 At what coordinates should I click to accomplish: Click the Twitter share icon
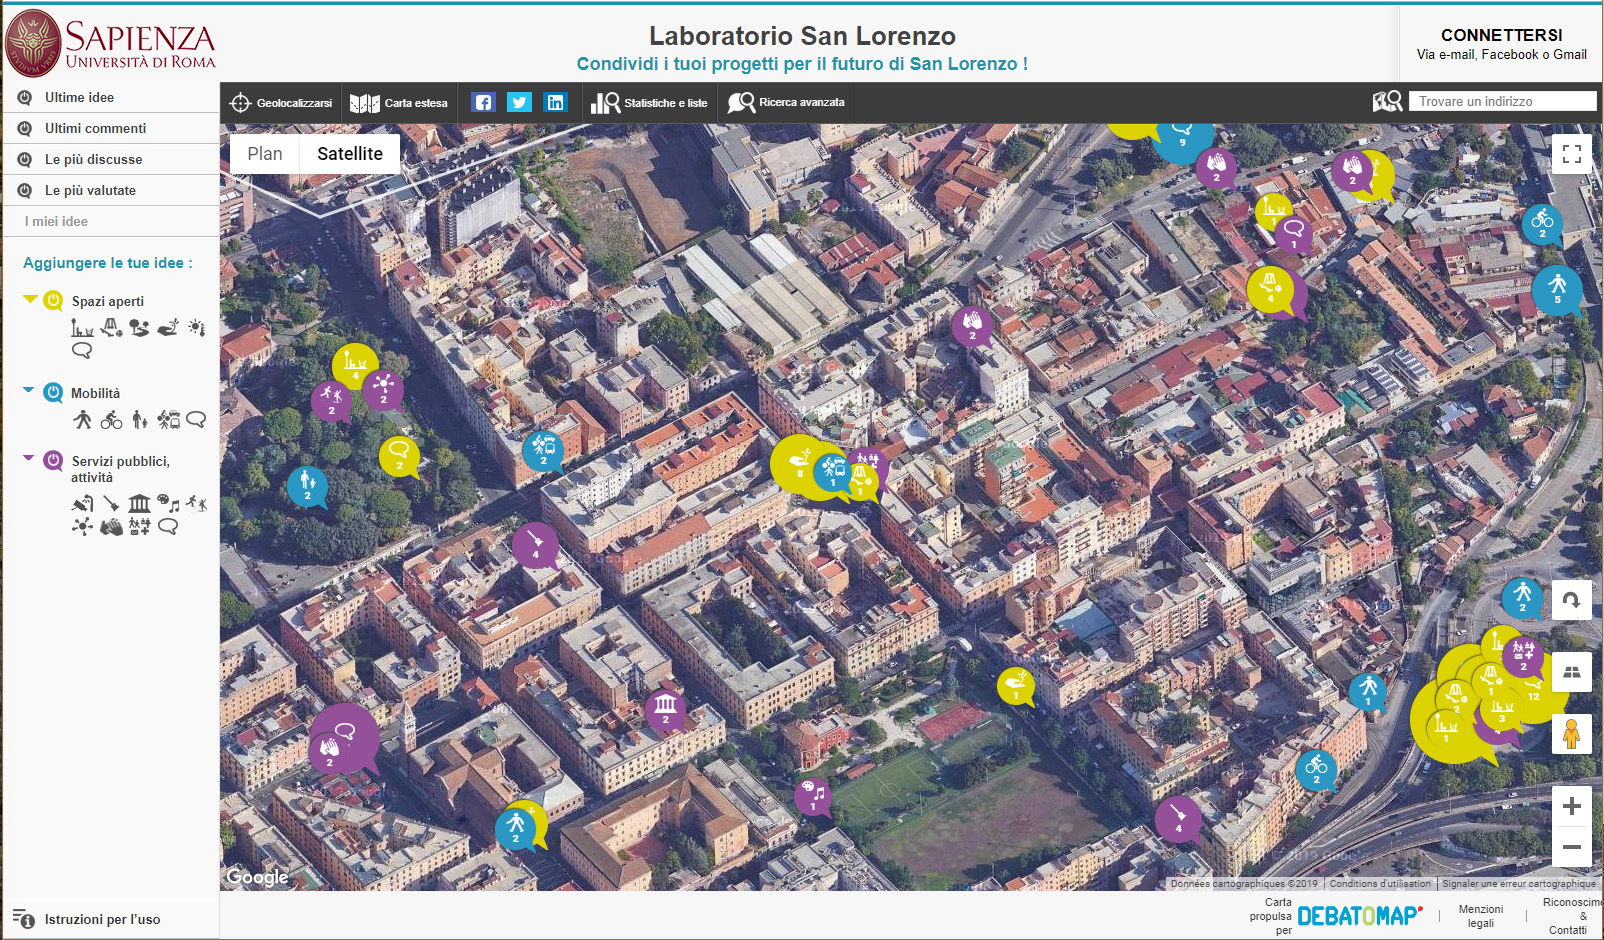coord(519,103)
